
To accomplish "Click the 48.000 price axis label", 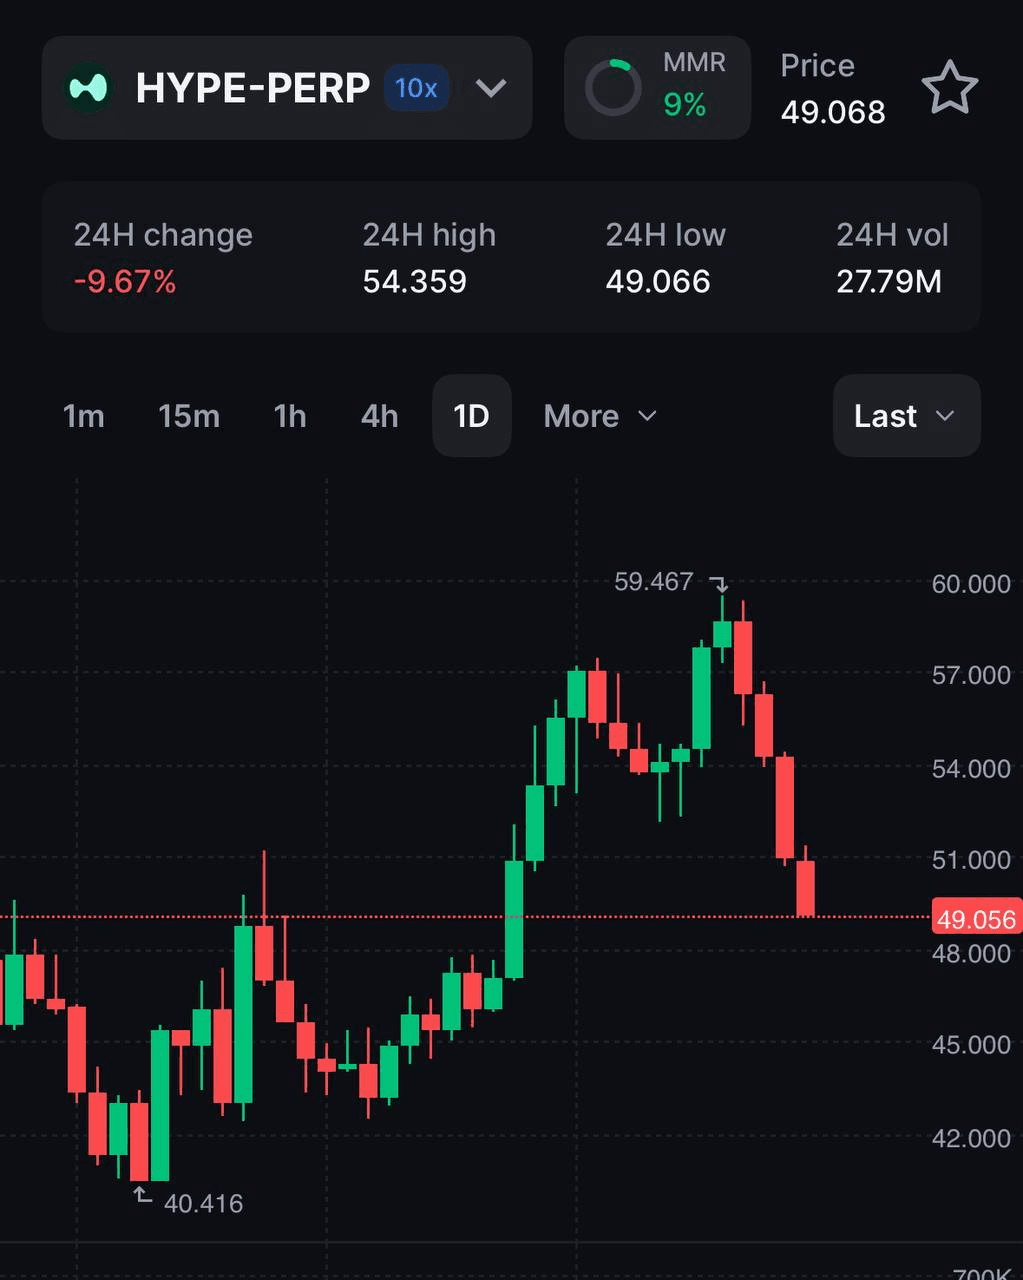I will (971, 954).
